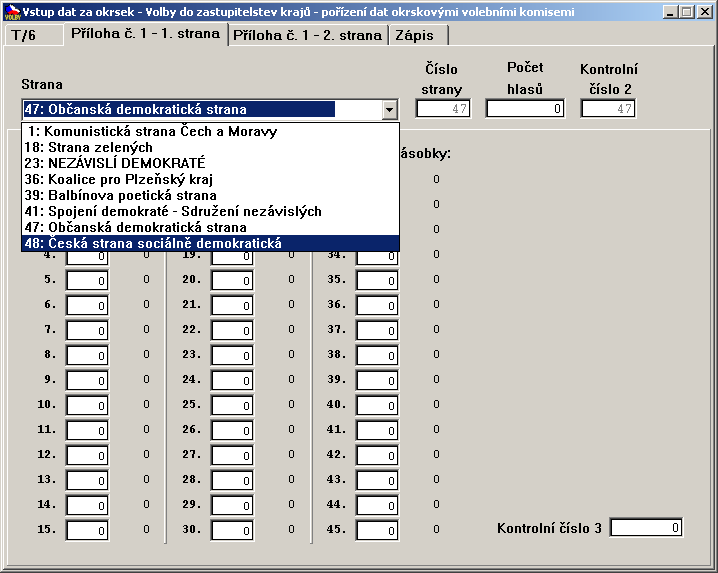Click the input field for candidate 12
Viewport: 718px width, 573px height.
87,455
